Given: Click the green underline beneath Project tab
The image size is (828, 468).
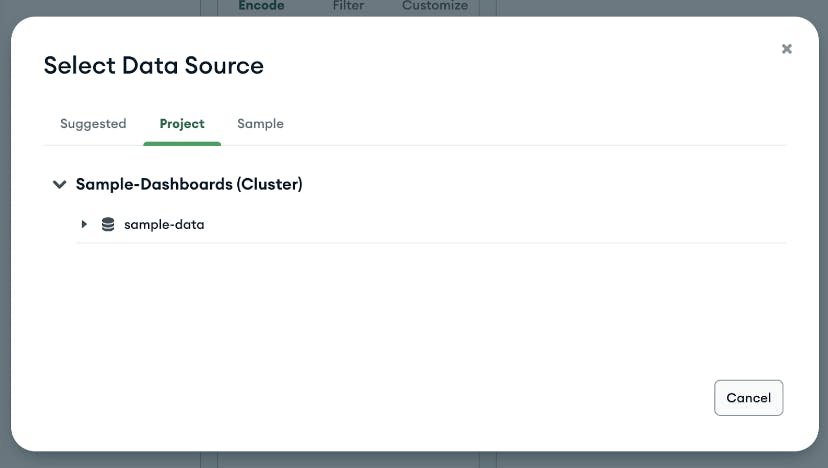Looking at the screenshot, I should (182, 144).
